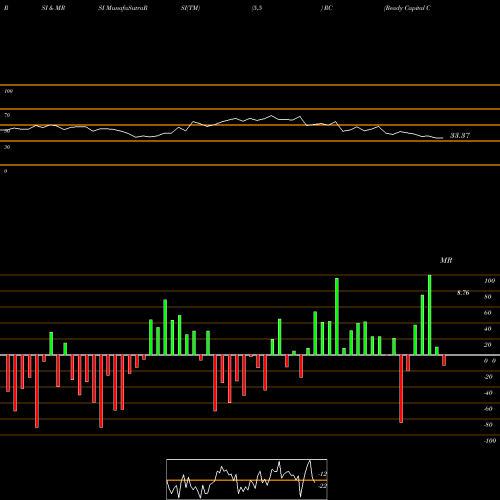
Task: Click the right end of the white RSI line
Action: tap(442, 138)
